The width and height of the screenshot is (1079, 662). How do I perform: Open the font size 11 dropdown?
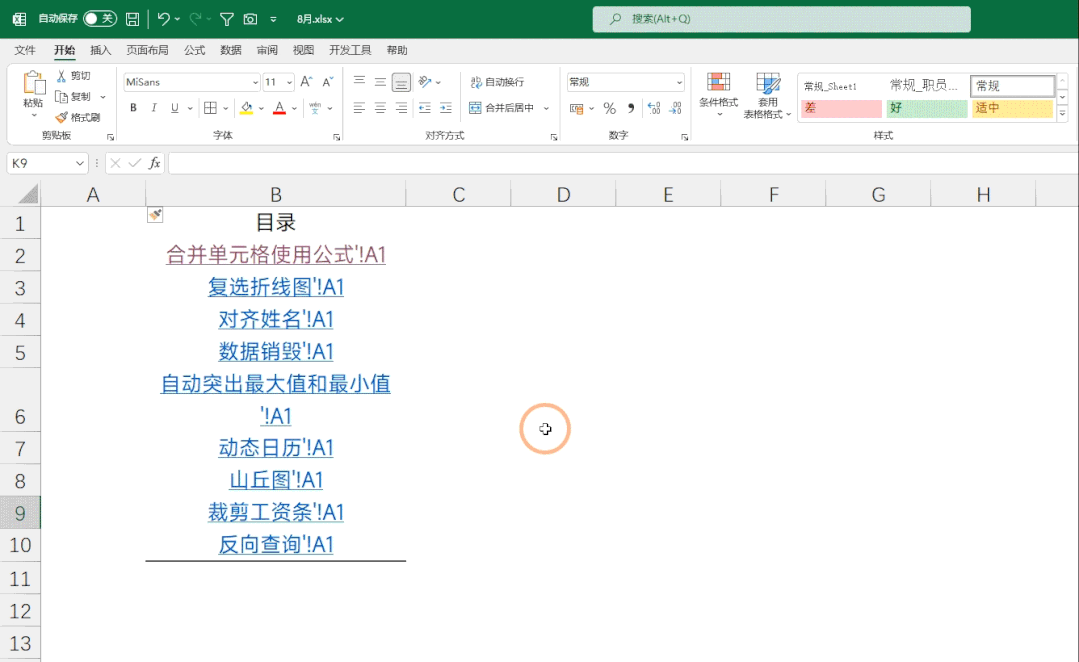(x=290, y=82)
